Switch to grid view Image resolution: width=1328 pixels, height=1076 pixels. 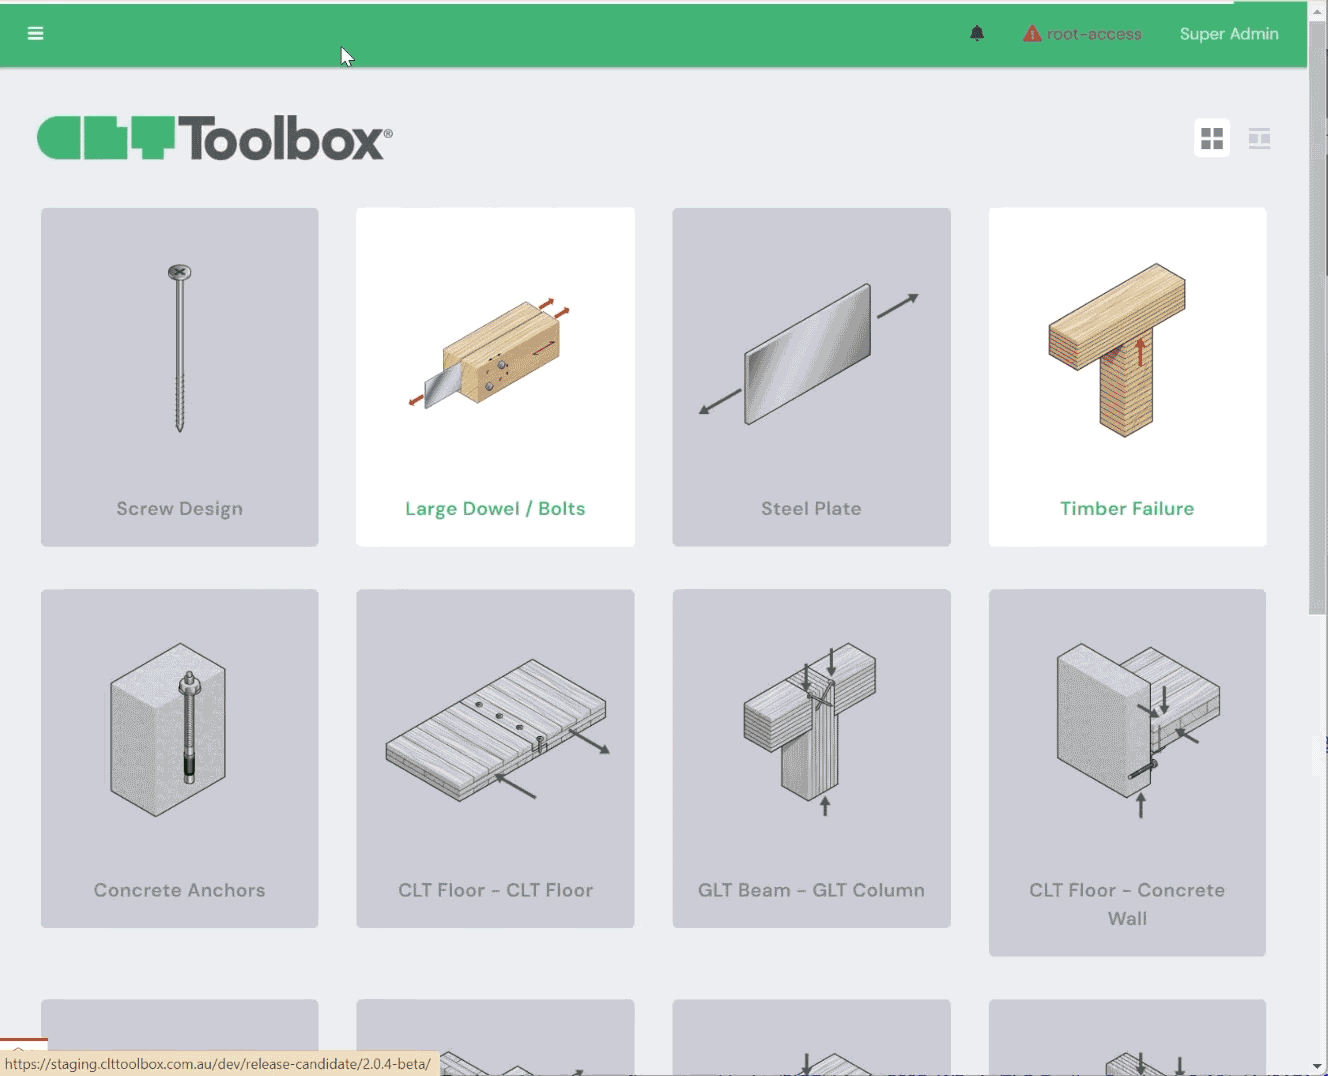point(1212,138)
